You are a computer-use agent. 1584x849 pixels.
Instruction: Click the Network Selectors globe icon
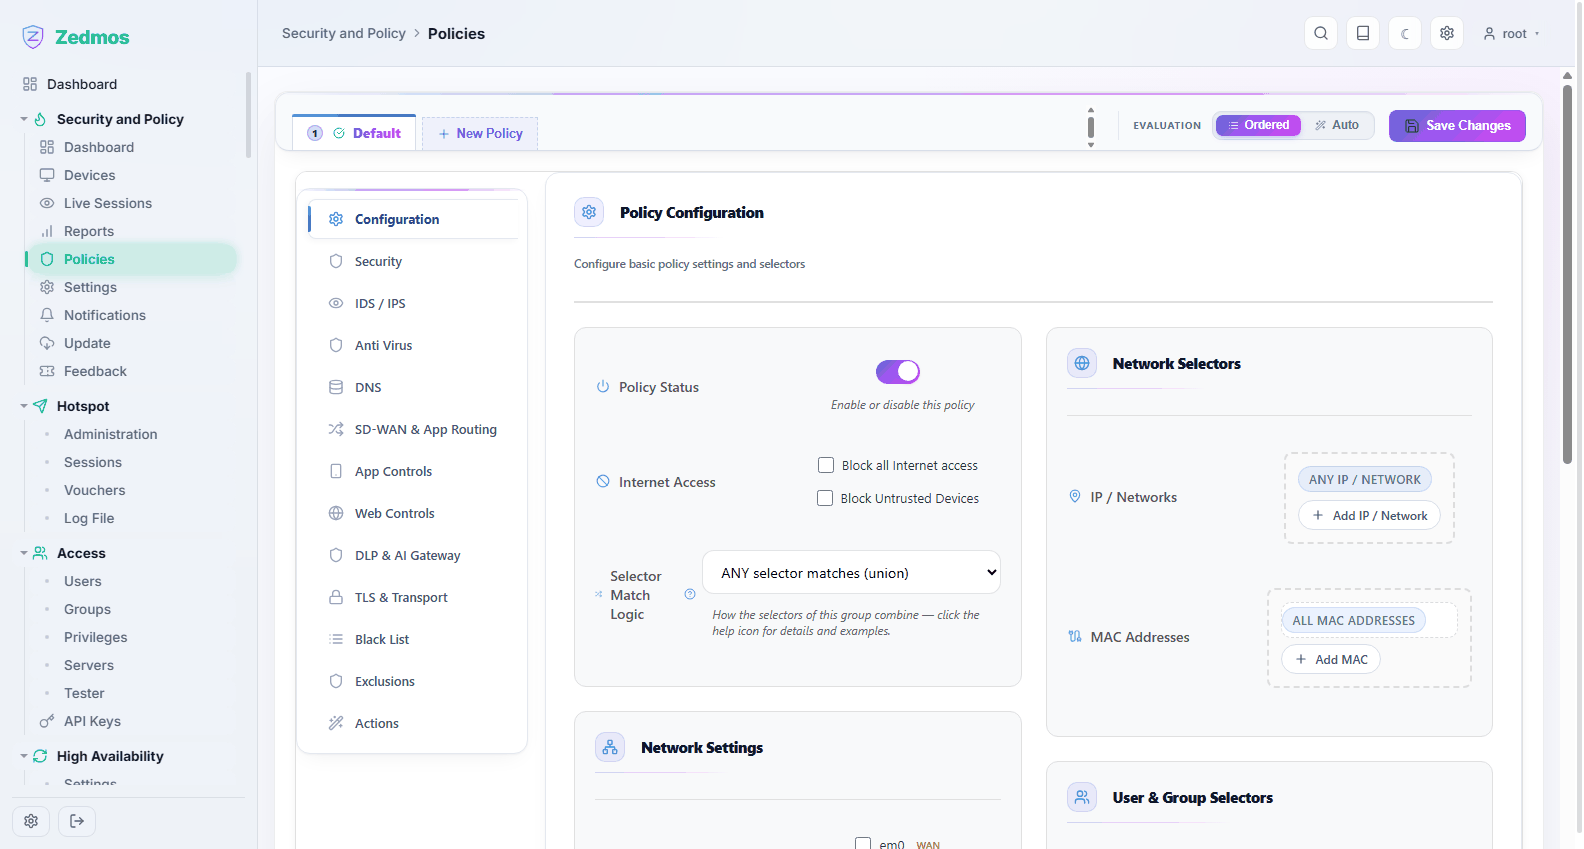pos(1082,363)
